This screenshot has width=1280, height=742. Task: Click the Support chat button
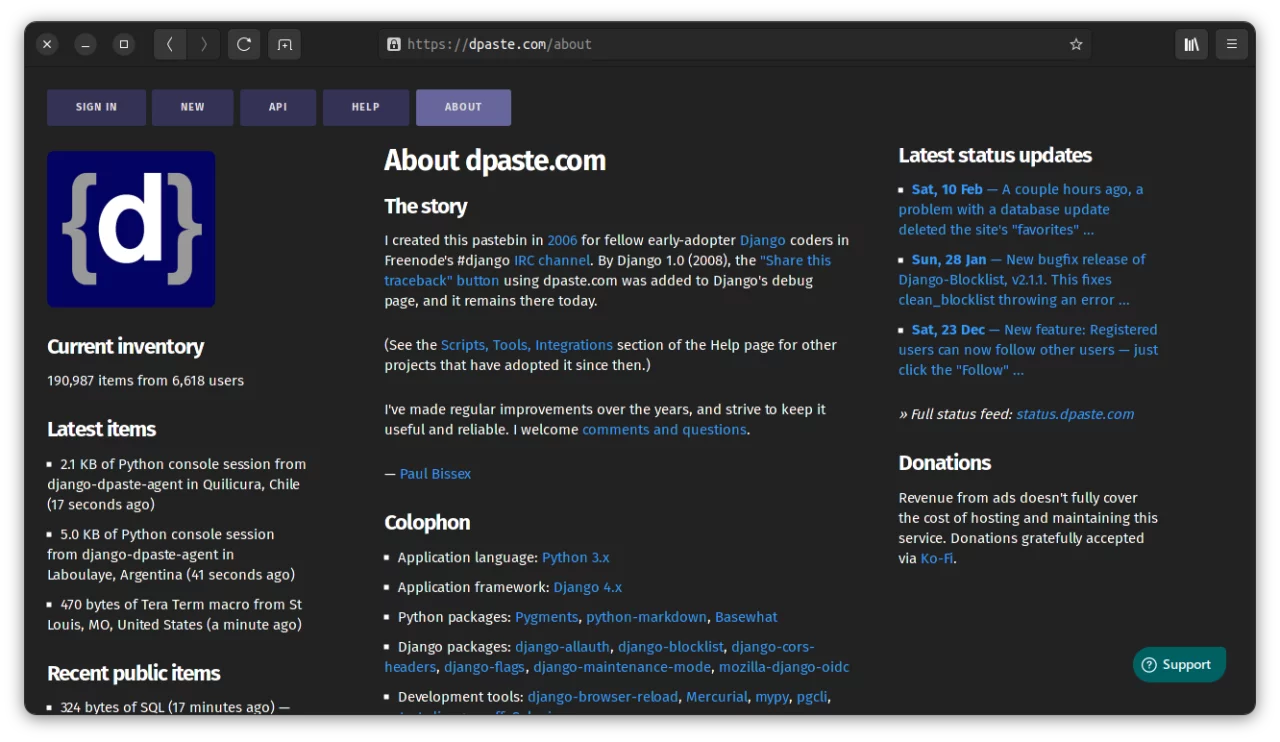tap(1178, 665)
